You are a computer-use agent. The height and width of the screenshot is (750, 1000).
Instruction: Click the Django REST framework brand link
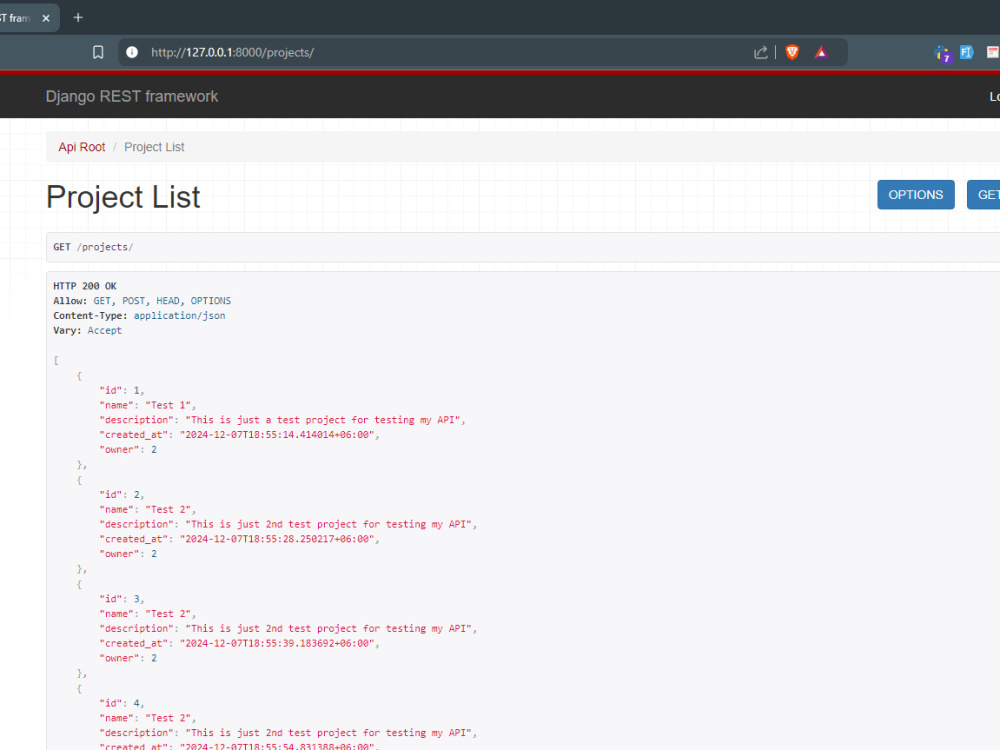132,96
